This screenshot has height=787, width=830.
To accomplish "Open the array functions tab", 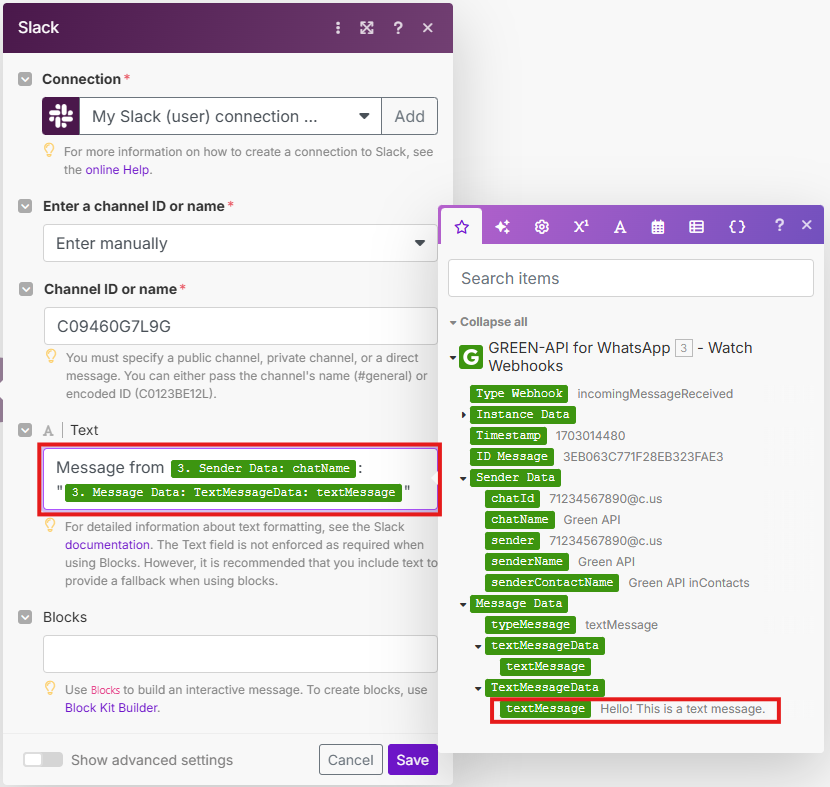I will pos(697,226).
